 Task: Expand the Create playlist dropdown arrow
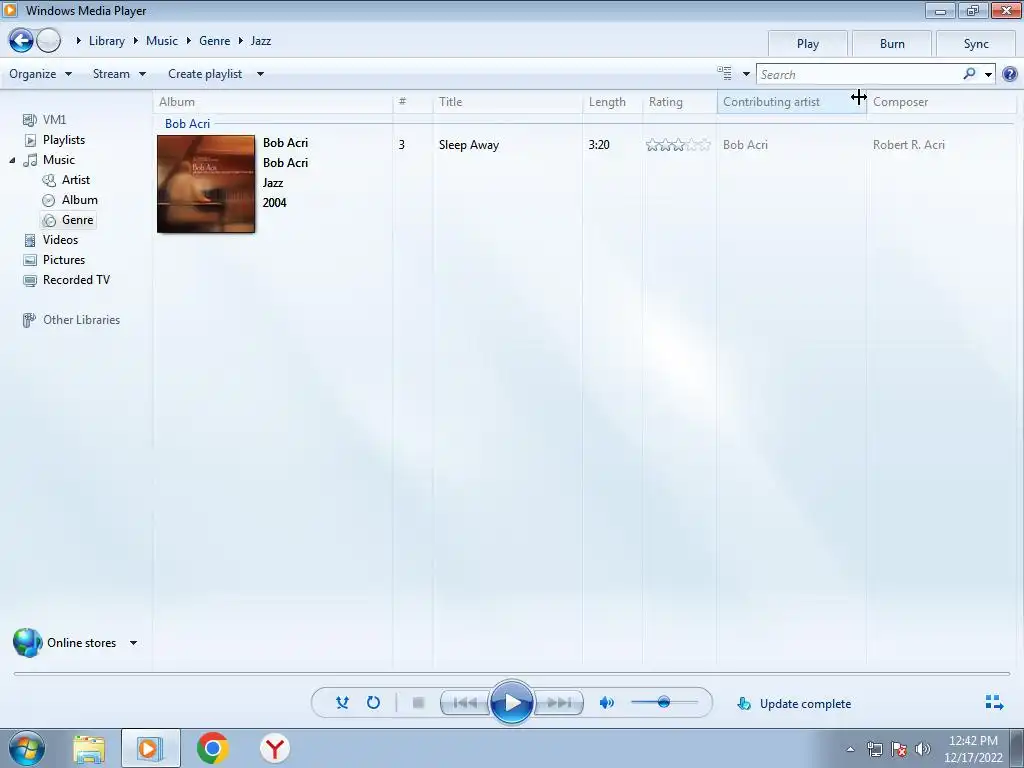[260, 74]
